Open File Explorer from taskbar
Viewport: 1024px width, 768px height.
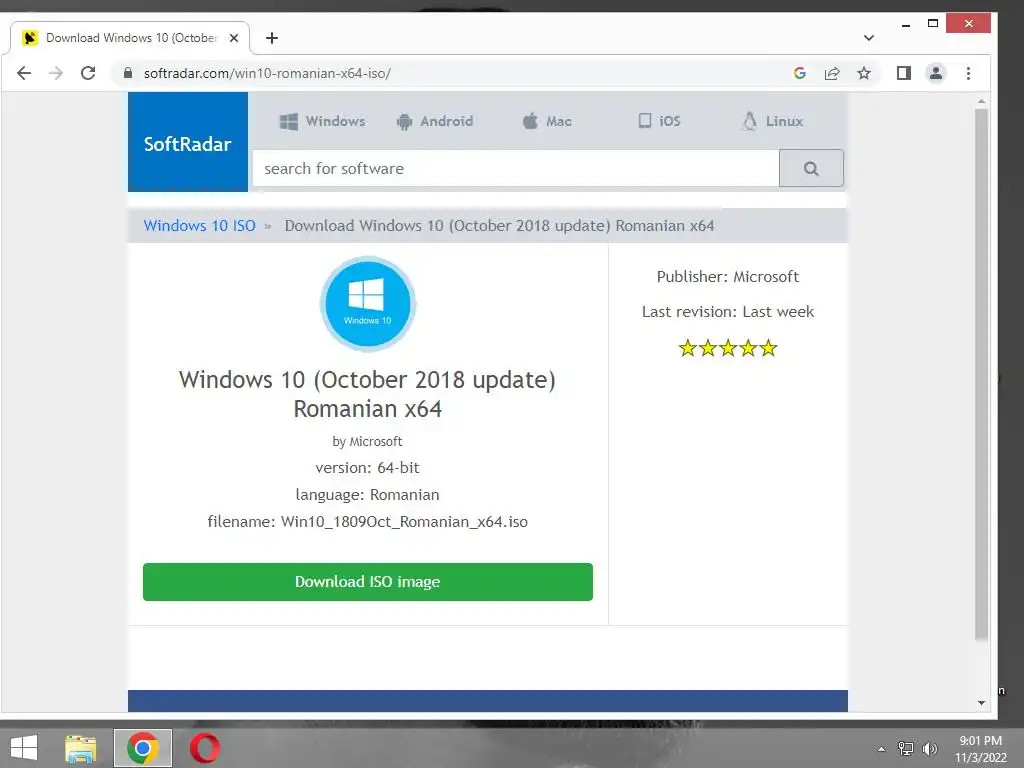click(81, 748)
